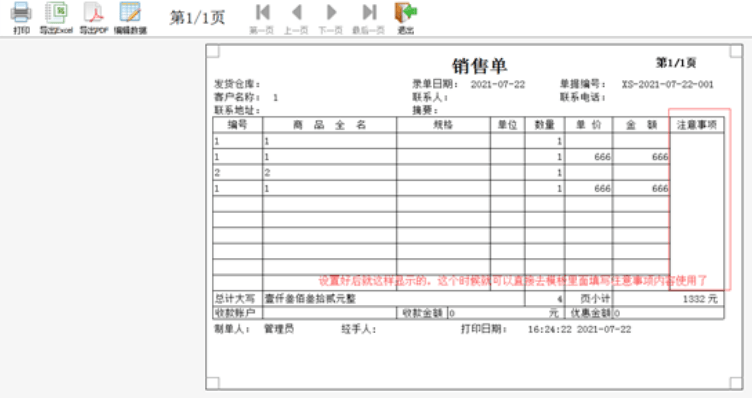Jump to 最后一页 last page arrow
The height and width of the screenshot is (398, 752).
pos(369,12)
